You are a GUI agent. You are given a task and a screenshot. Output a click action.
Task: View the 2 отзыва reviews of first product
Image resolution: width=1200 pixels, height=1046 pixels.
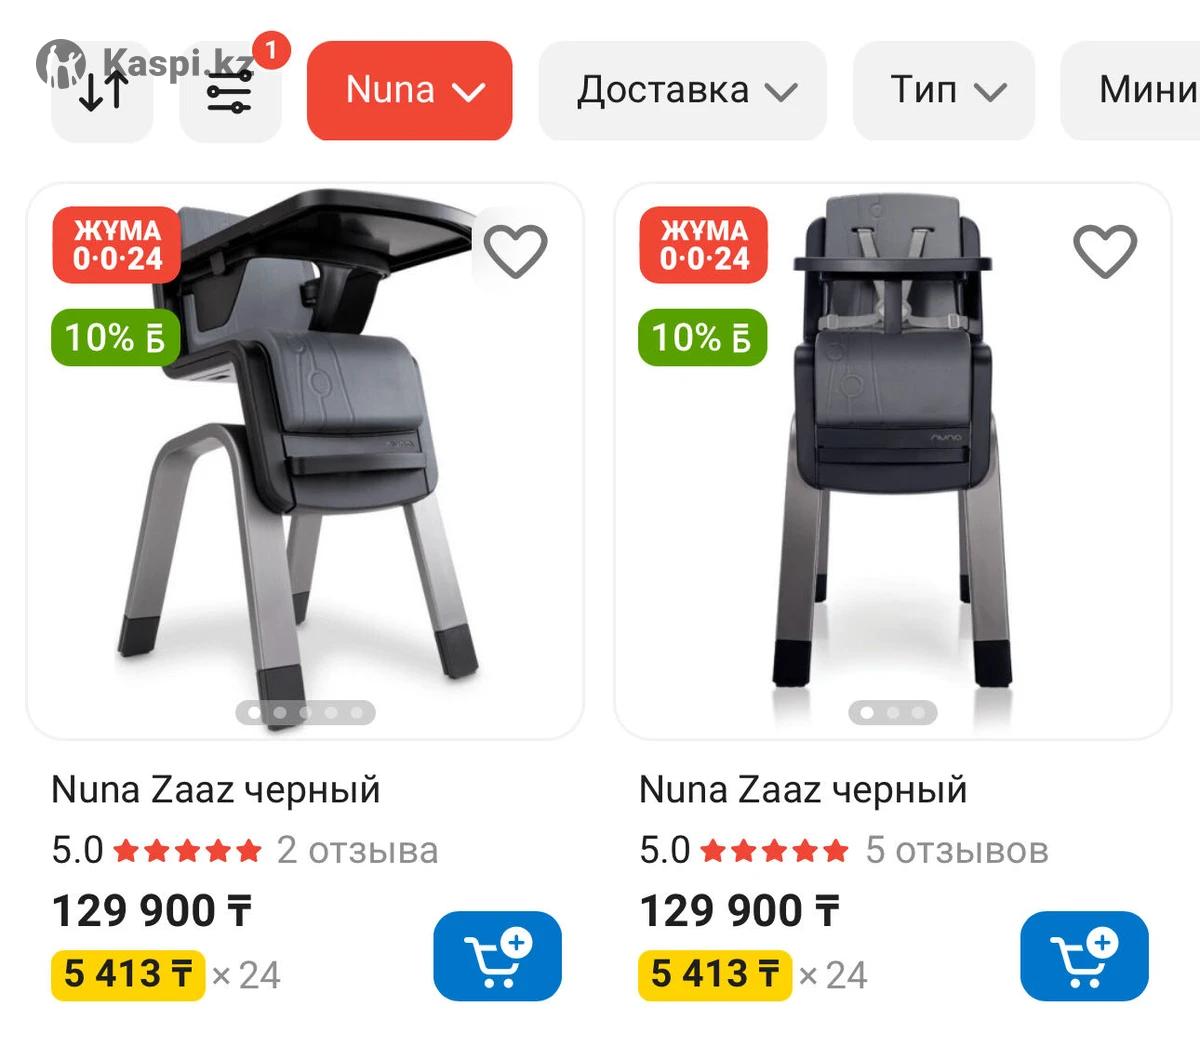pyautogui.click(x=357, y=850)
